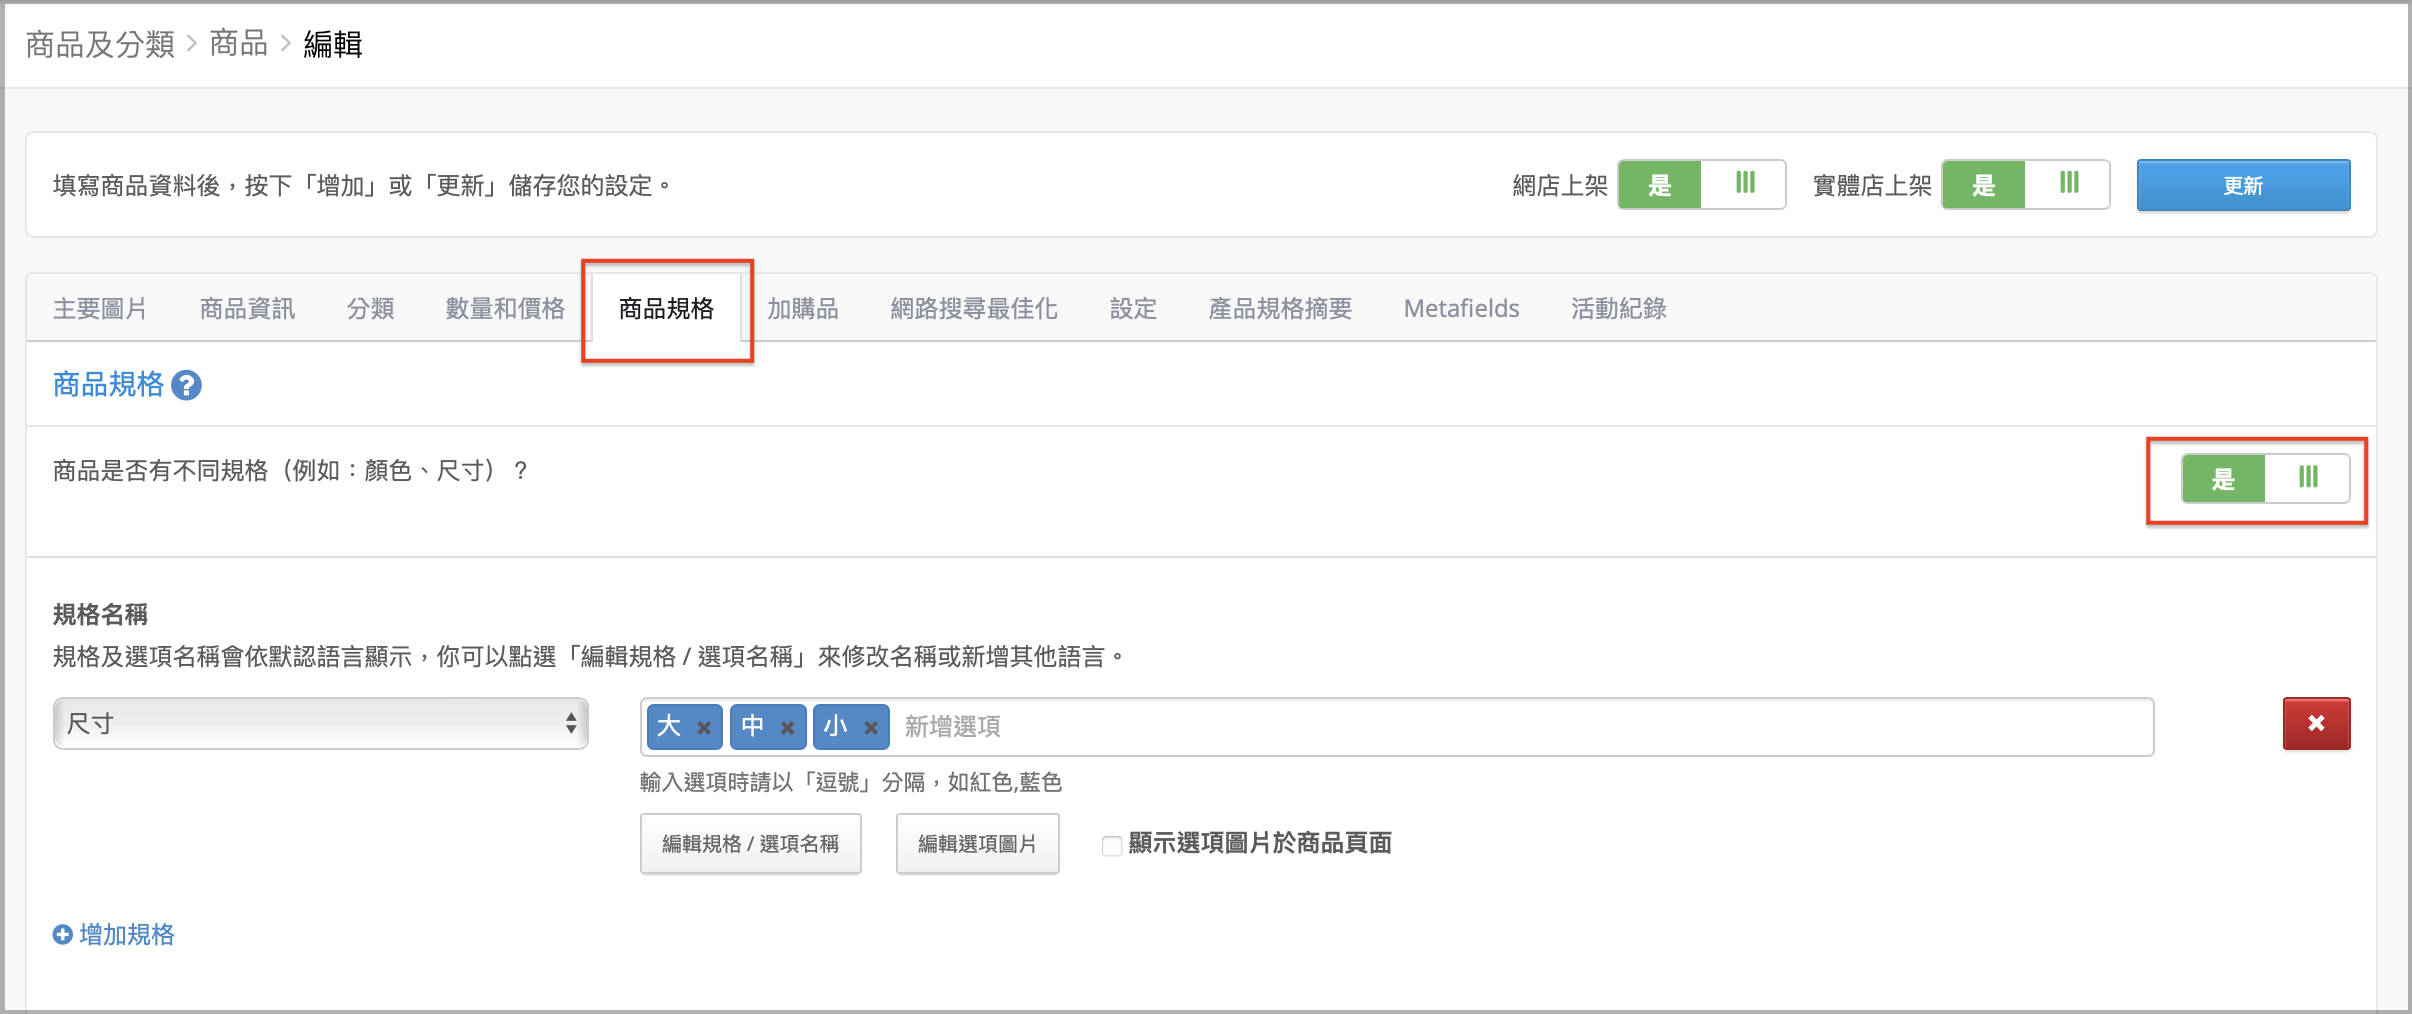Select the 商品規格 tab
The height and width of the screenshot is (1014, 2412).
point(666,308)
